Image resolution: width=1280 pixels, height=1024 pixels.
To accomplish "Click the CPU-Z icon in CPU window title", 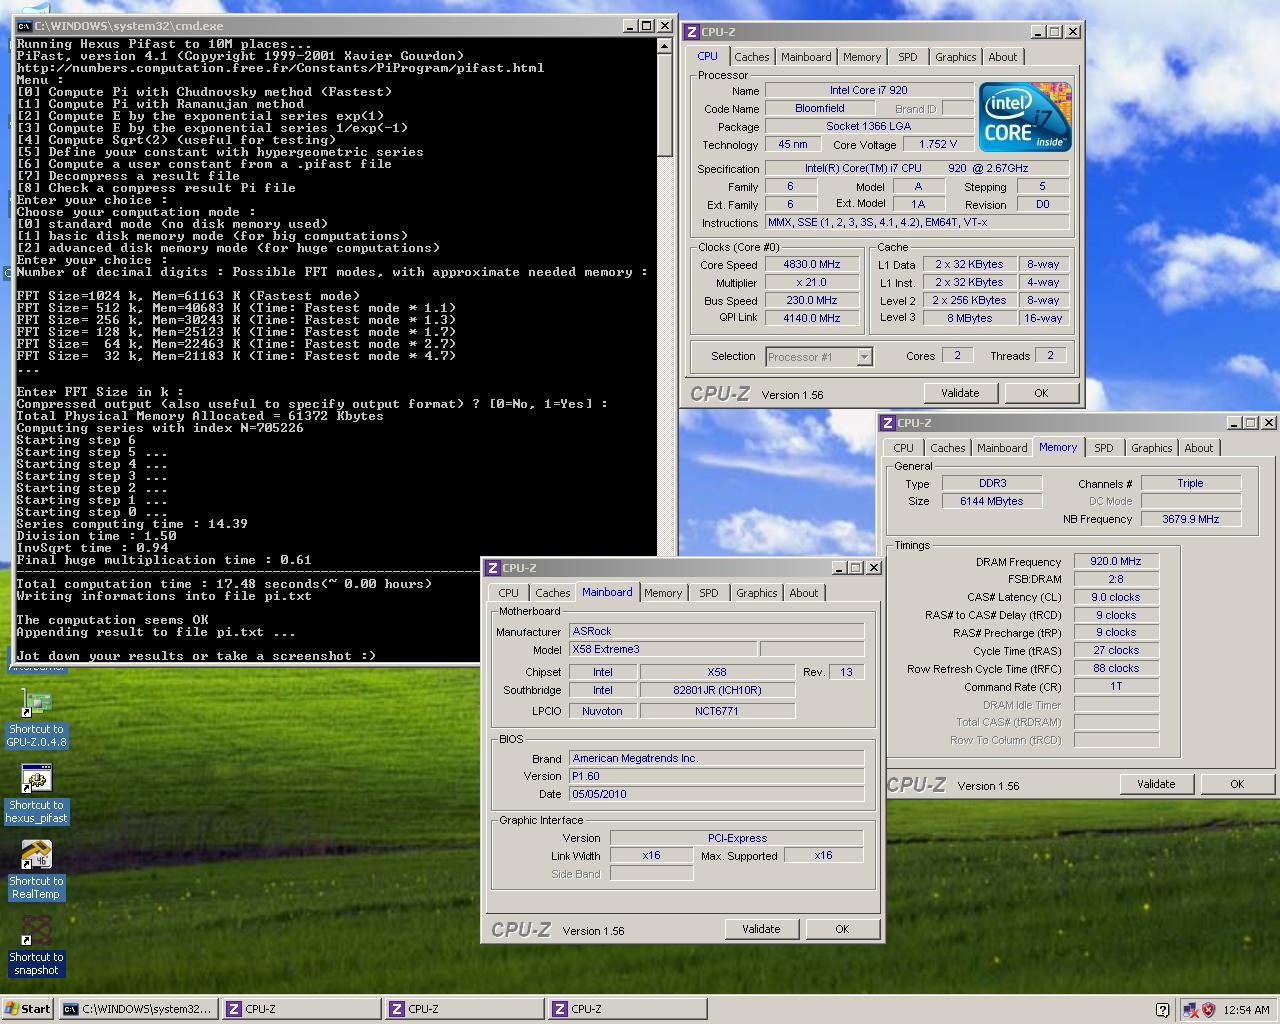I will pyautogui.click(x=693, y=32).
